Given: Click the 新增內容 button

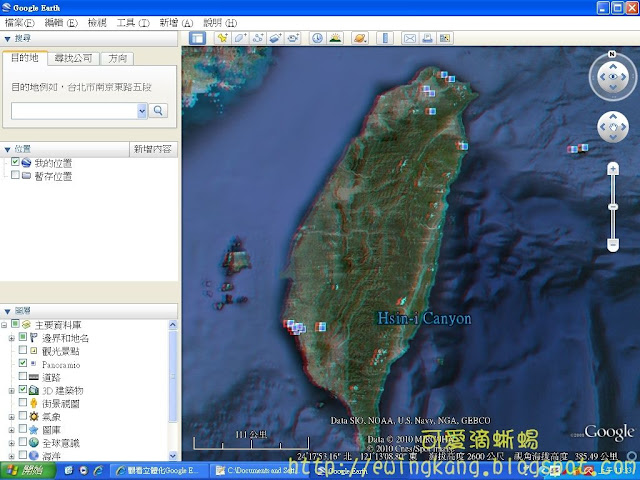Looking at the screenshot, I should pos(153,149).
